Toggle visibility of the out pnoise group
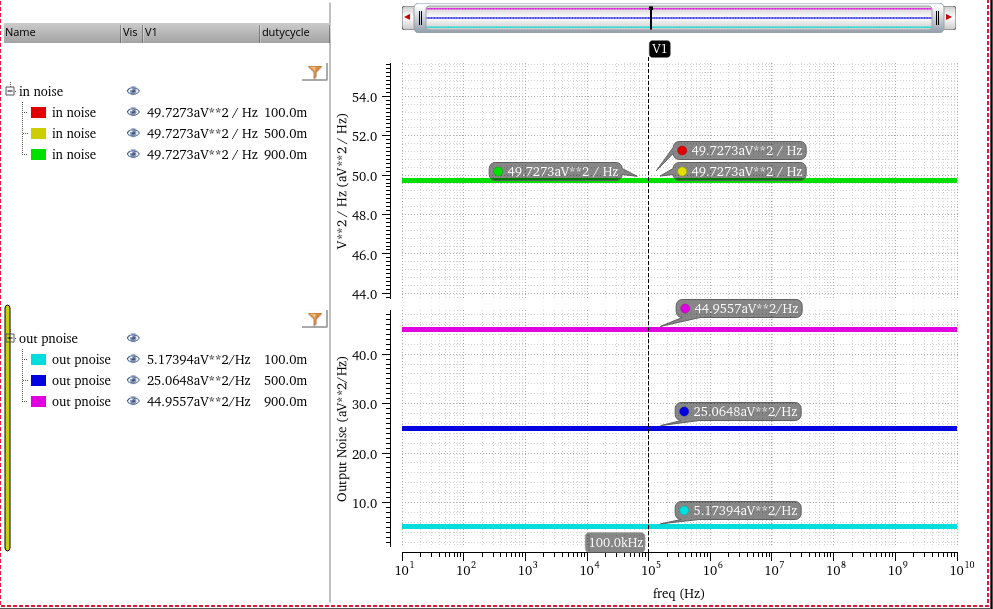 pyautogui.click(x=133, y=338)
